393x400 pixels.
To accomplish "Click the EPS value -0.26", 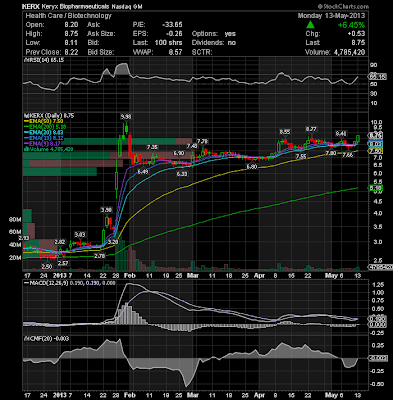I will pos(174,34).
